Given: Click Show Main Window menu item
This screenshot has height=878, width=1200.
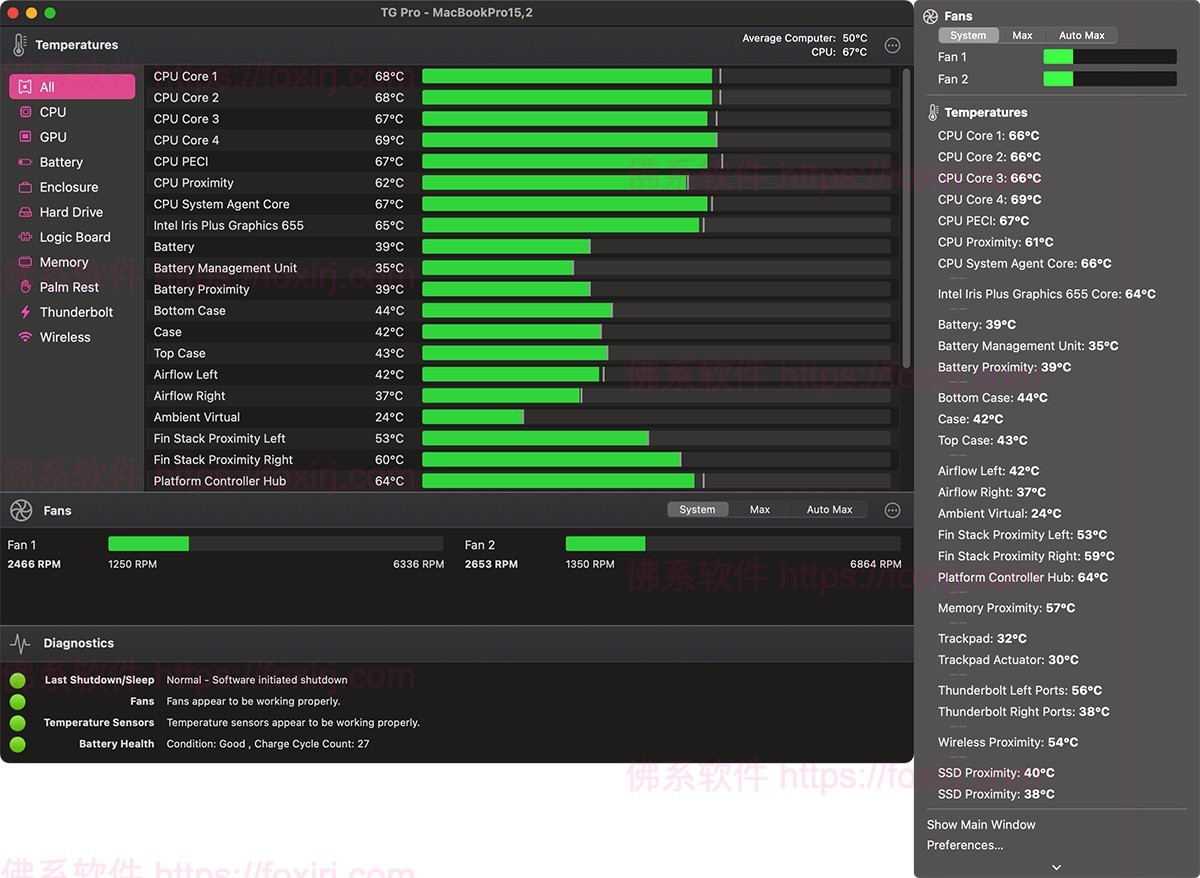Looking at the screenshot, I should click(980, 825).
